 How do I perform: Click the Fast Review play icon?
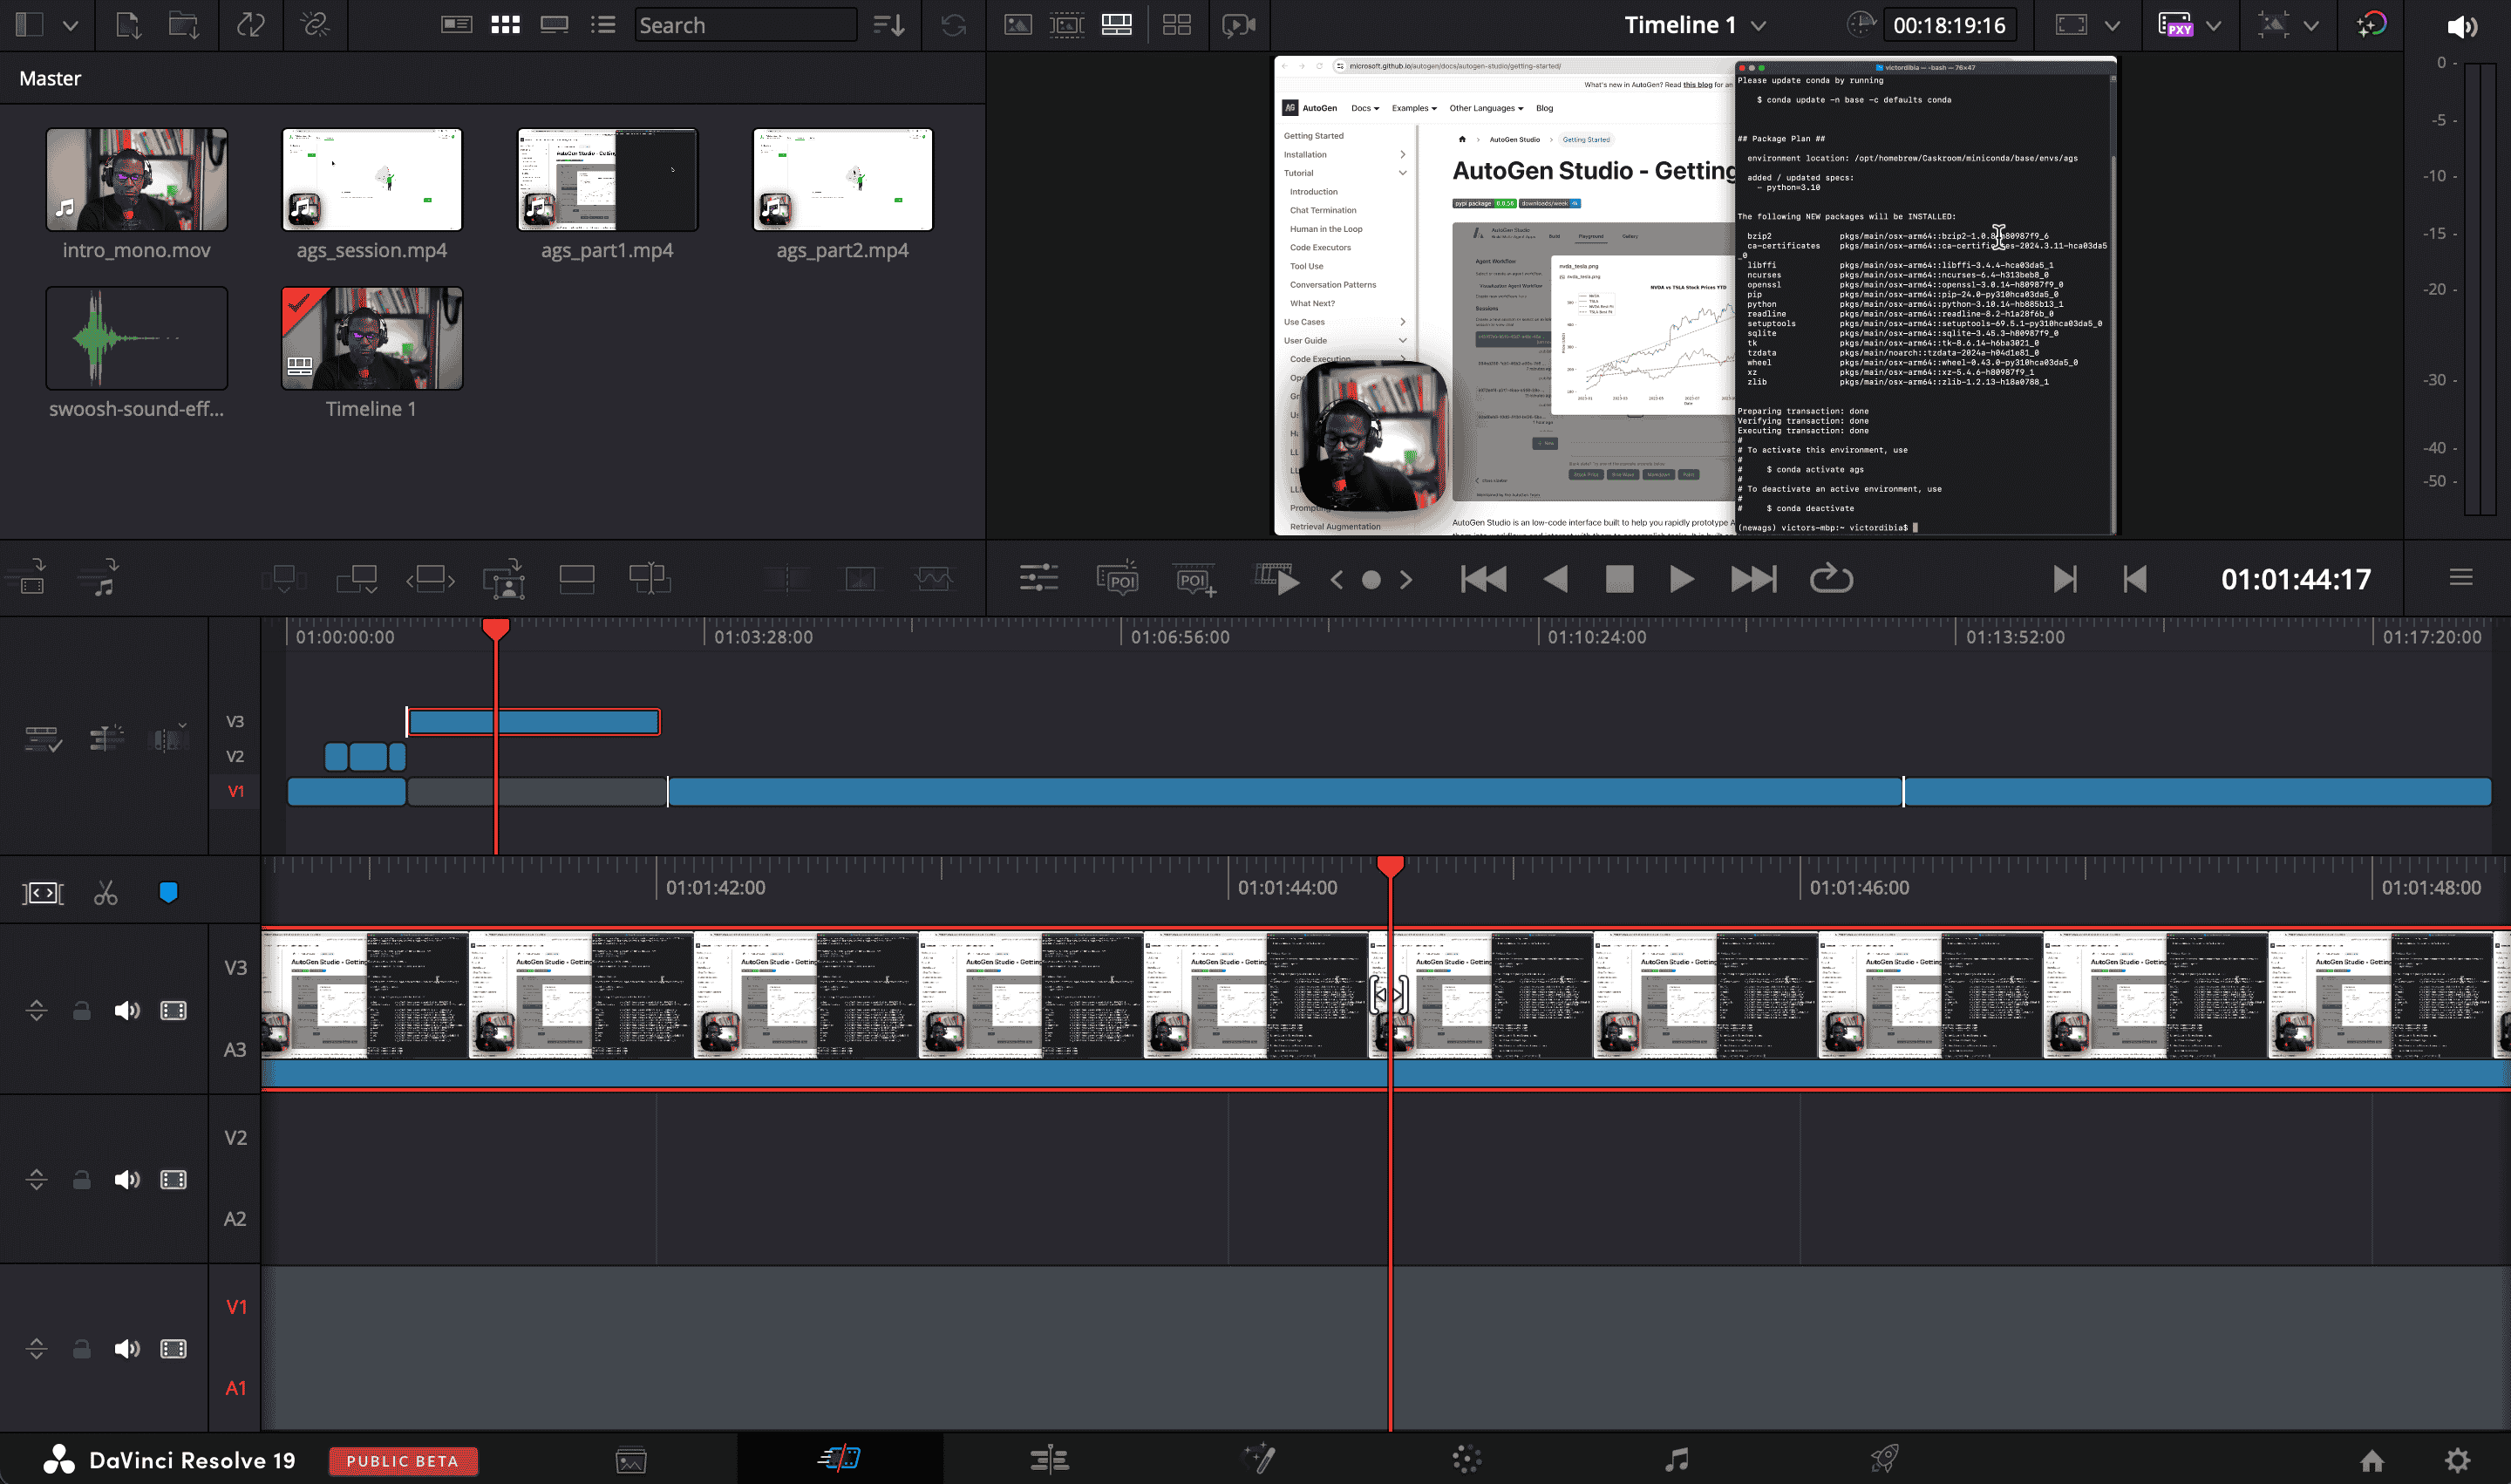pyautogui.click(x=1278, y=578)
